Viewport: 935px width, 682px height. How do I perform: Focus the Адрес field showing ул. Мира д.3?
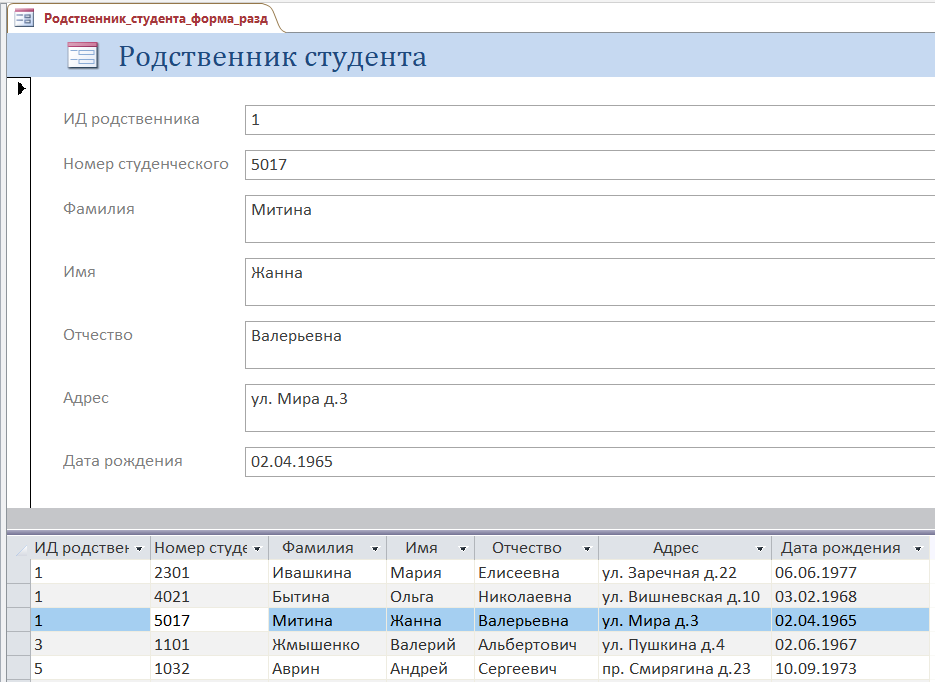pyautogui.click(x=590, y=408)
